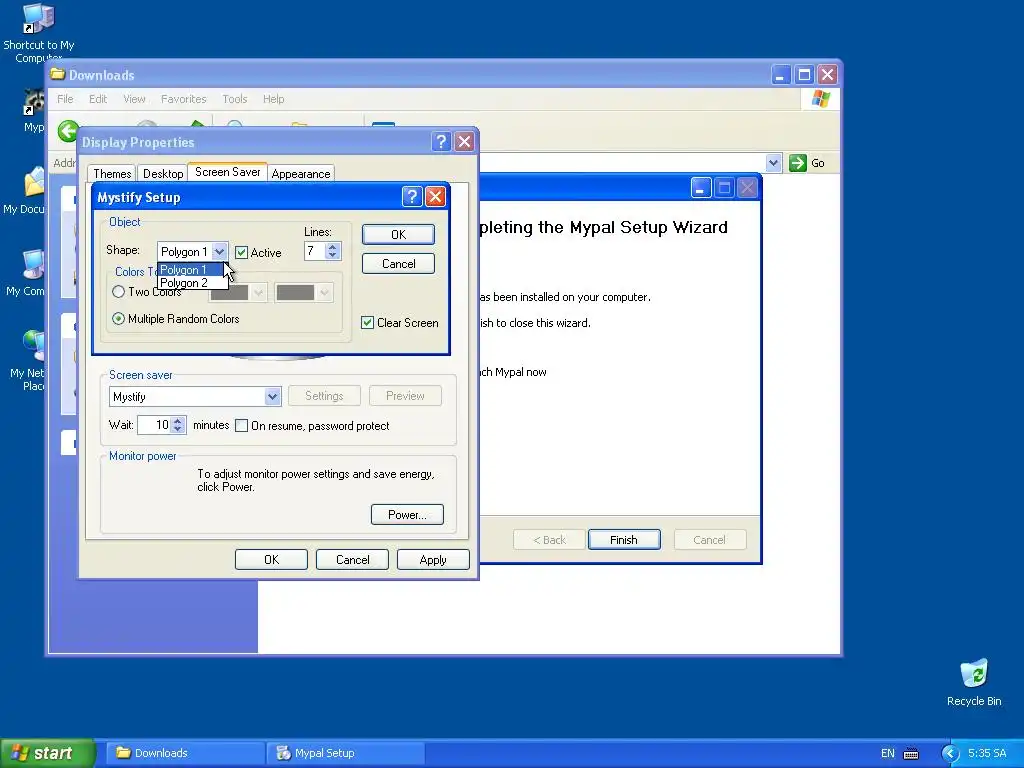Viewport: 1024px width, 768px height.
Task: Open the Screen saver Mystify dropdown
Action: coord(272,396)
